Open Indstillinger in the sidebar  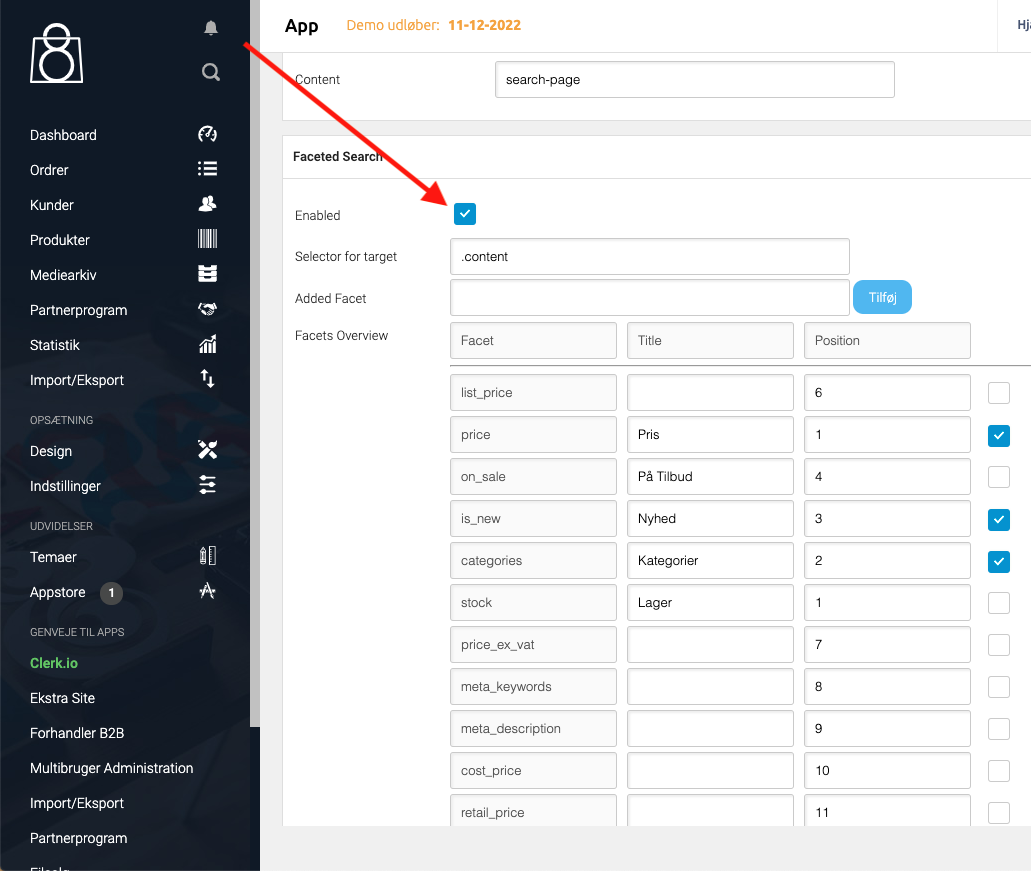pyautogui.click(x=65, y=486)
